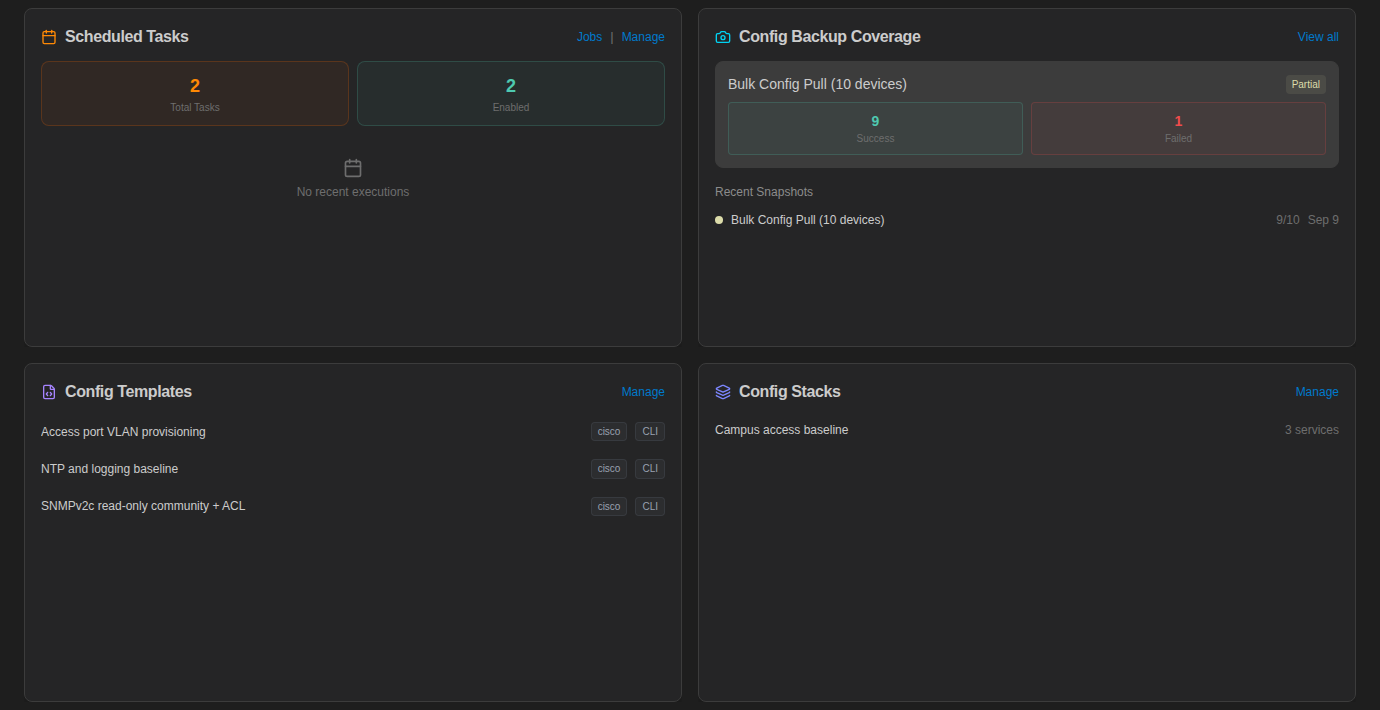Click the Sep 9 snapshot date
1380x710 pixels.
click(1323, 220)
